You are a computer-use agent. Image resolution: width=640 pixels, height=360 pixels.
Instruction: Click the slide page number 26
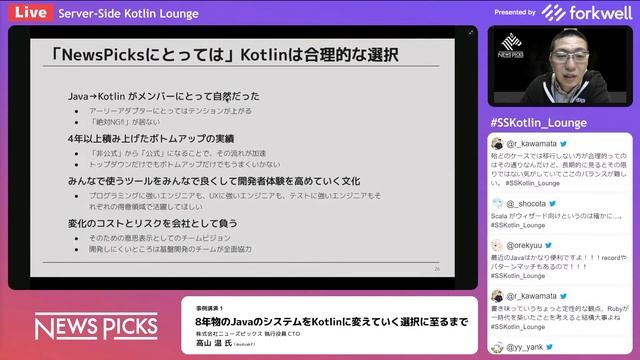point(437,269)
